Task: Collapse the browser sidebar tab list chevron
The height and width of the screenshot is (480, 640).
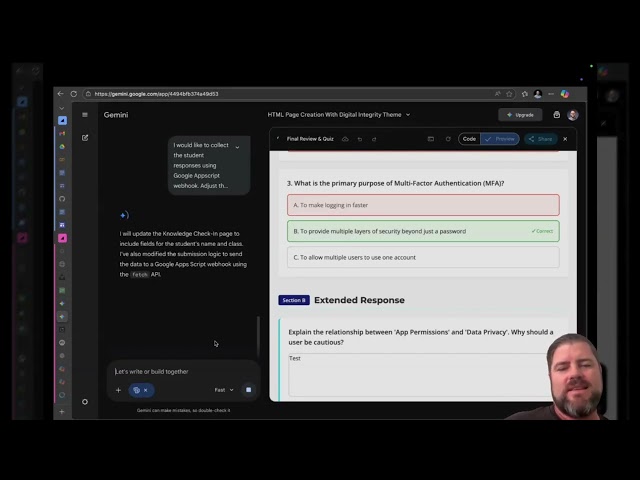Action: [x=62, y=108]
